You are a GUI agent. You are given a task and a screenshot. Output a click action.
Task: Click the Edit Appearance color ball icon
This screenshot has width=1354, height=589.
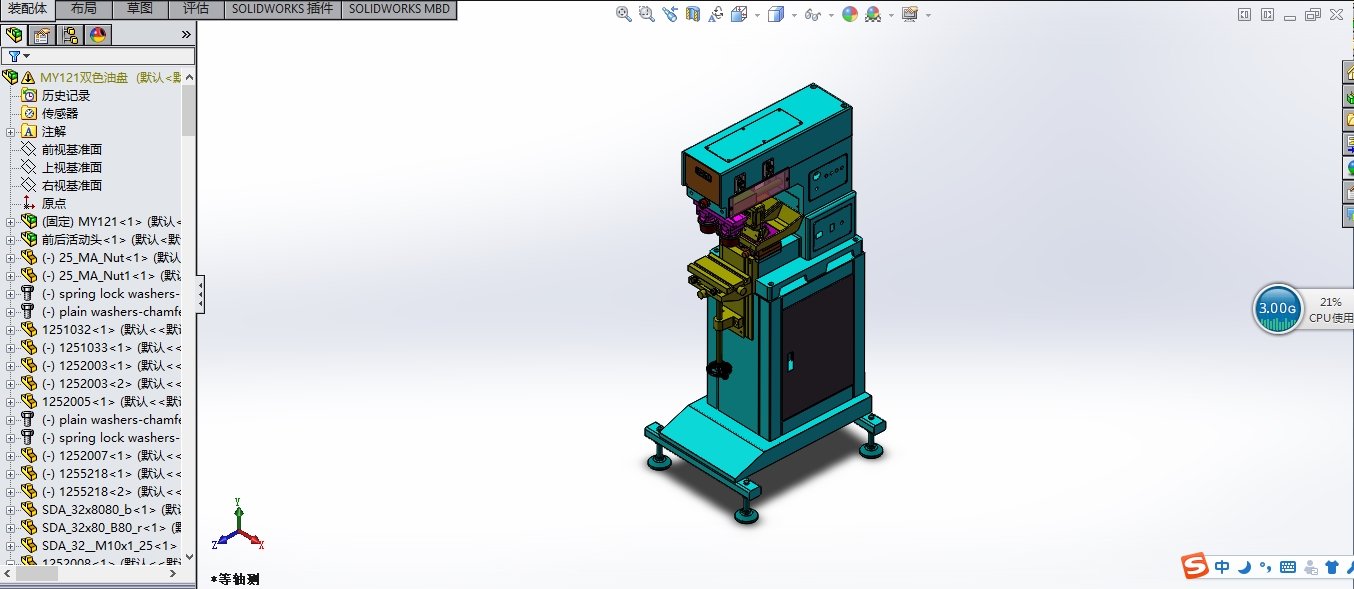click(849, 14)
